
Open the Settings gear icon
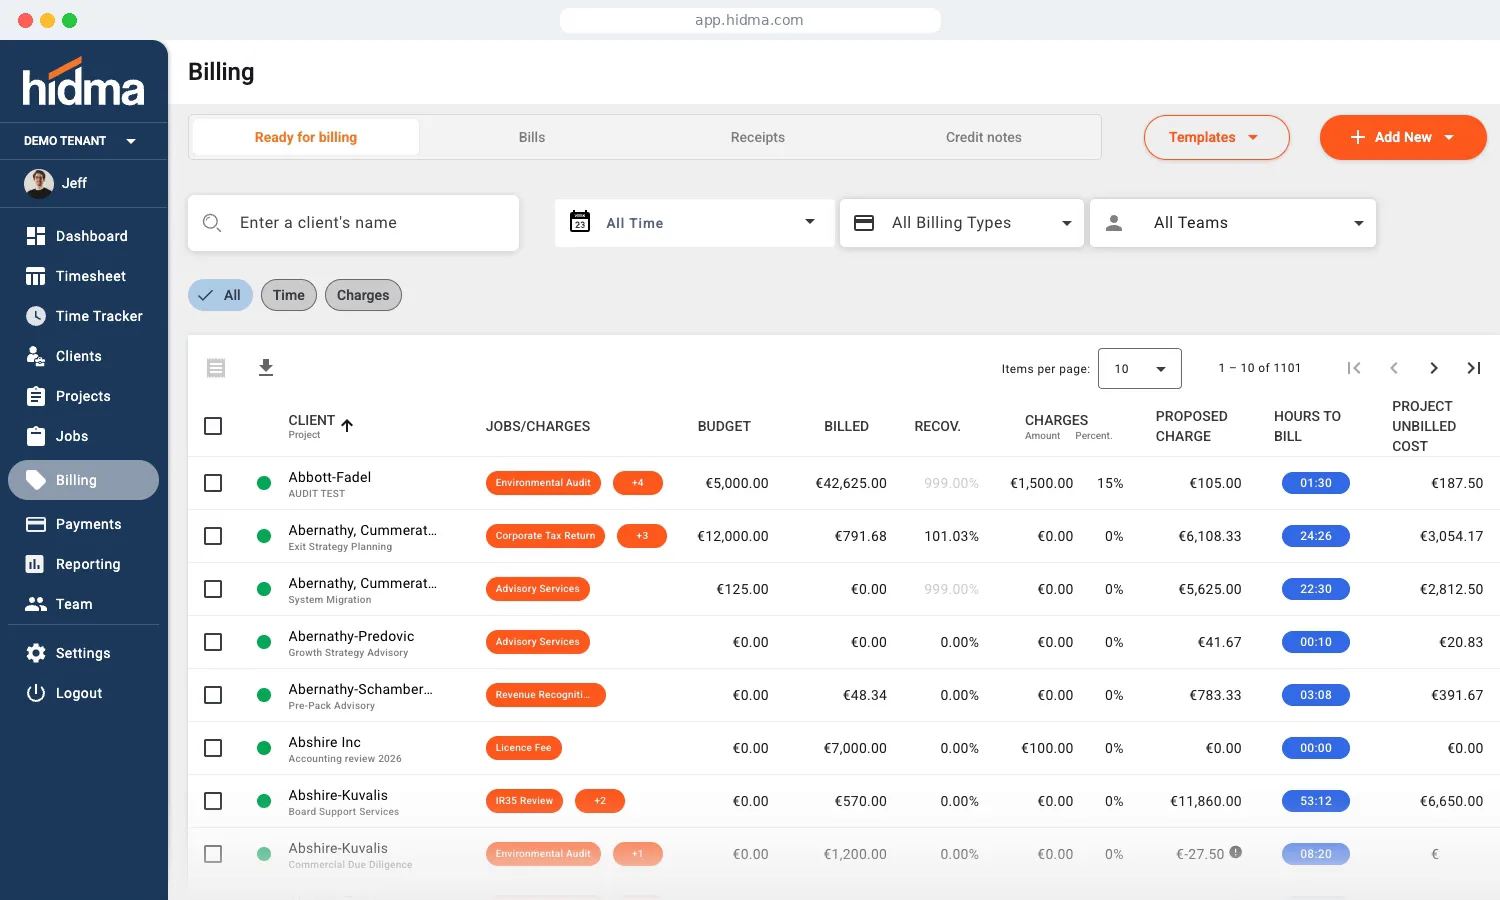tap(36, 653)
